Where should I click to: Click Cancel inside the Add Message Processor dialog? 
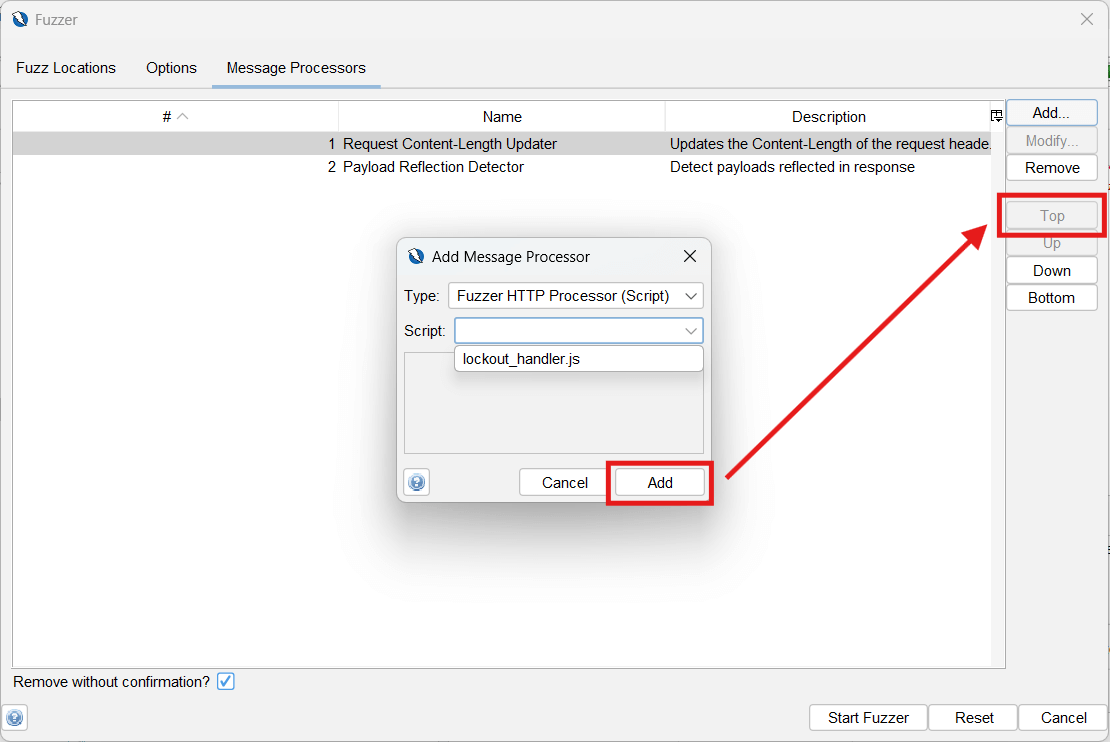tap(562, 482)
